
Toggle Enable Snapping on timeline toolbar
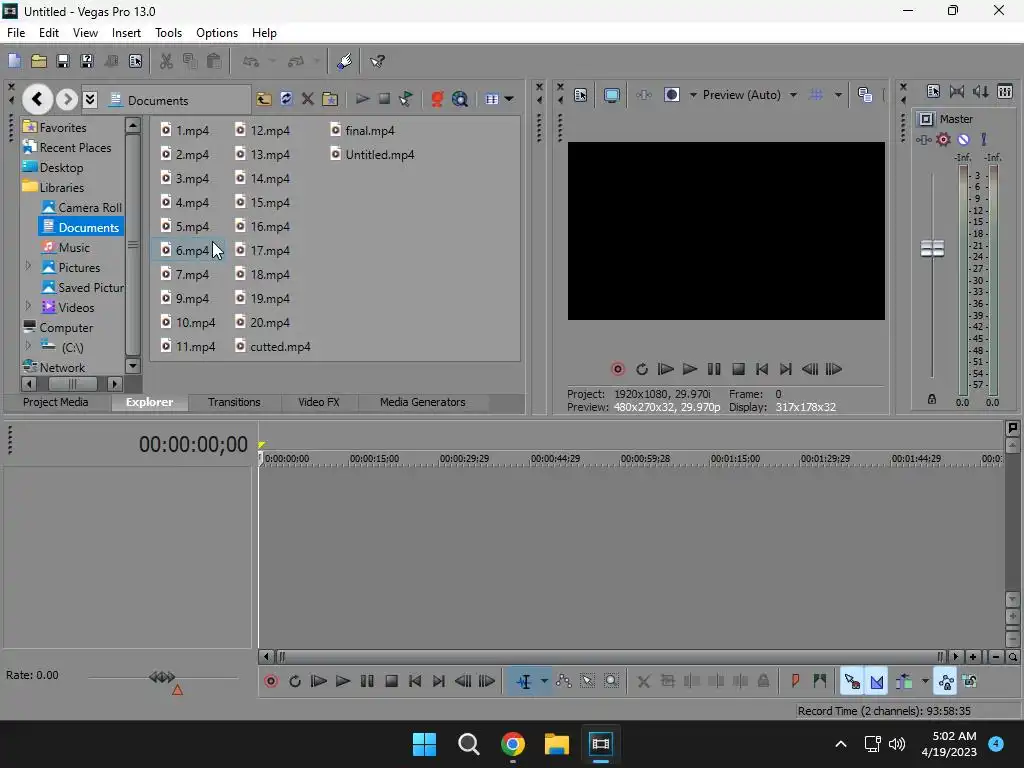852,682
